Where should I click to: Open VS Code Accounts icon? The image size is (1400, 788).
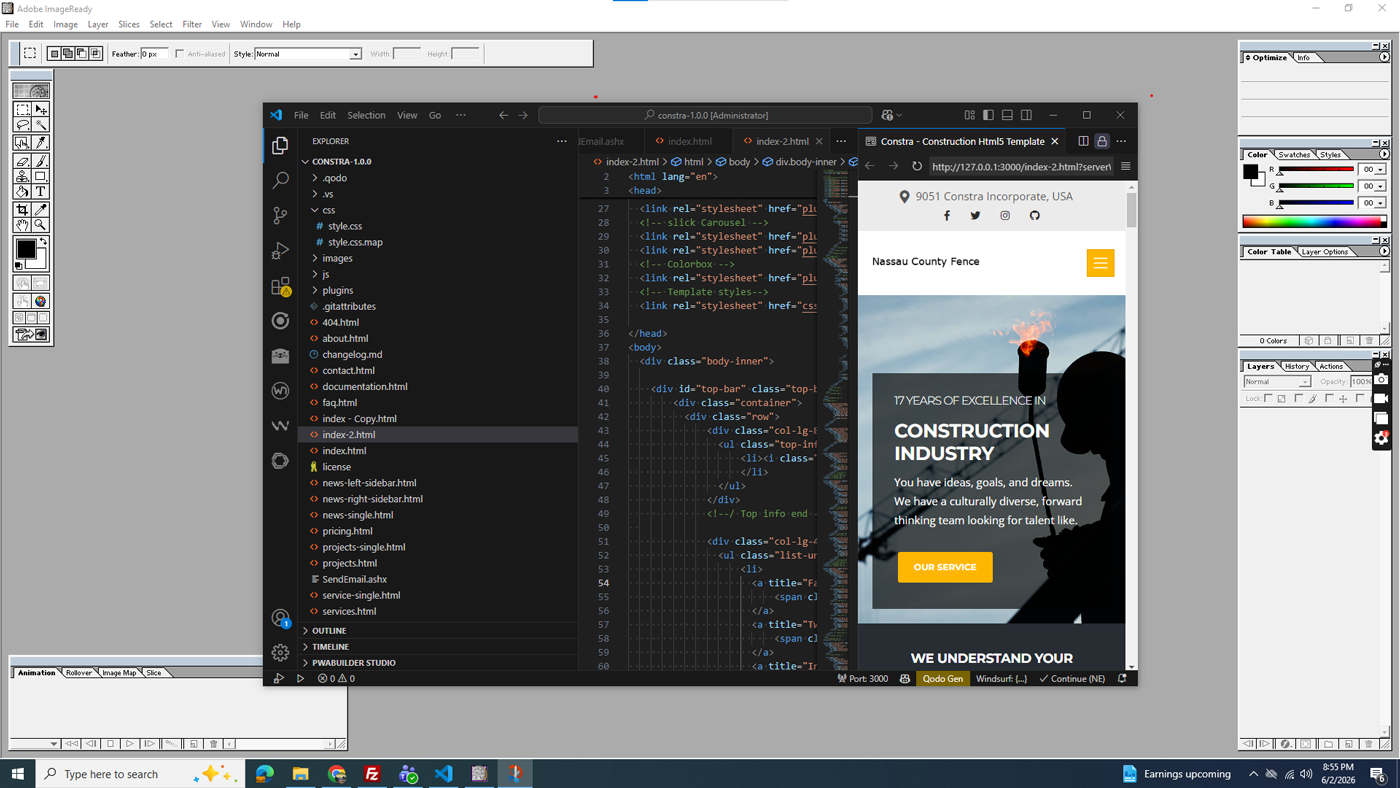[280, 618]
